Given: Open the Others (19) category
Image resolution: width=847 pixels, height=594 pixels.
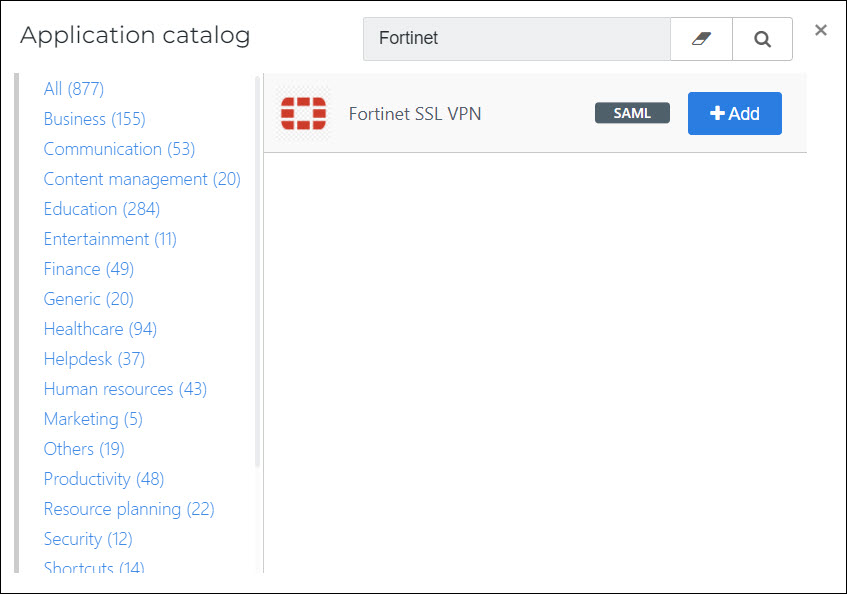Looking at the screenshot, I should 84,449.
